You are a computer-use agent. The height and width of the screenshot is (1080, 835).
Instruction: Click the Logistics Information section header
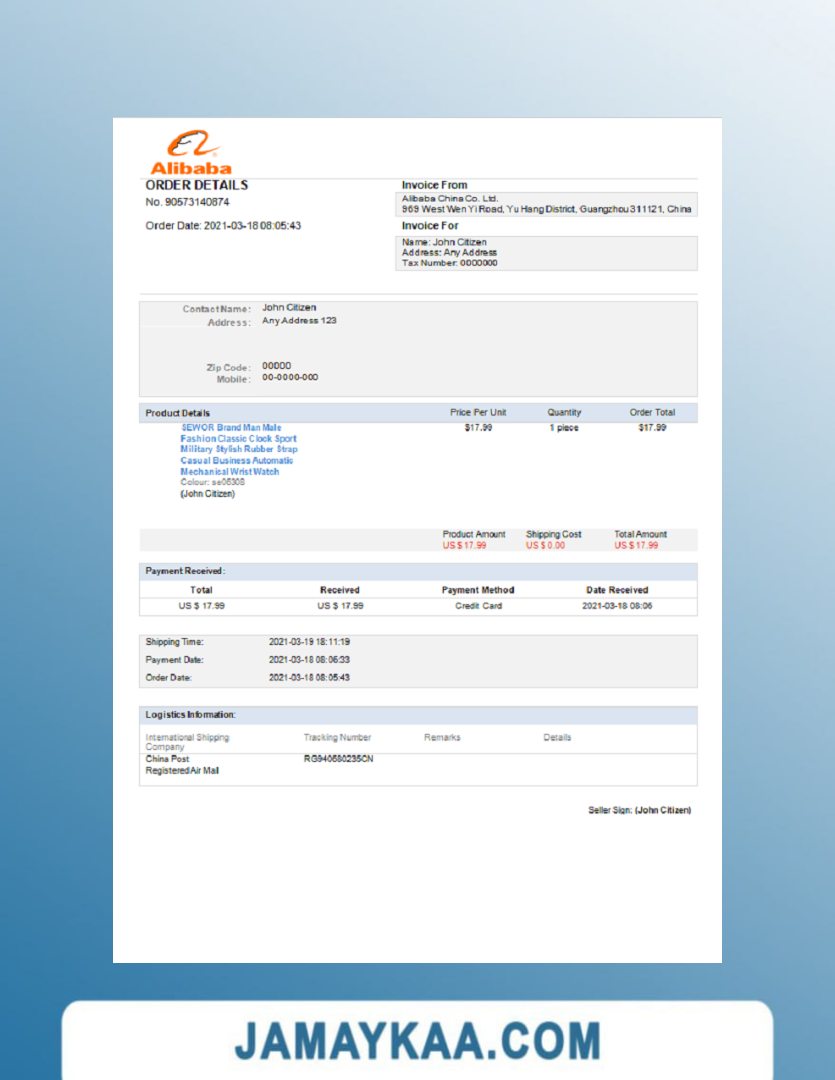190,715
